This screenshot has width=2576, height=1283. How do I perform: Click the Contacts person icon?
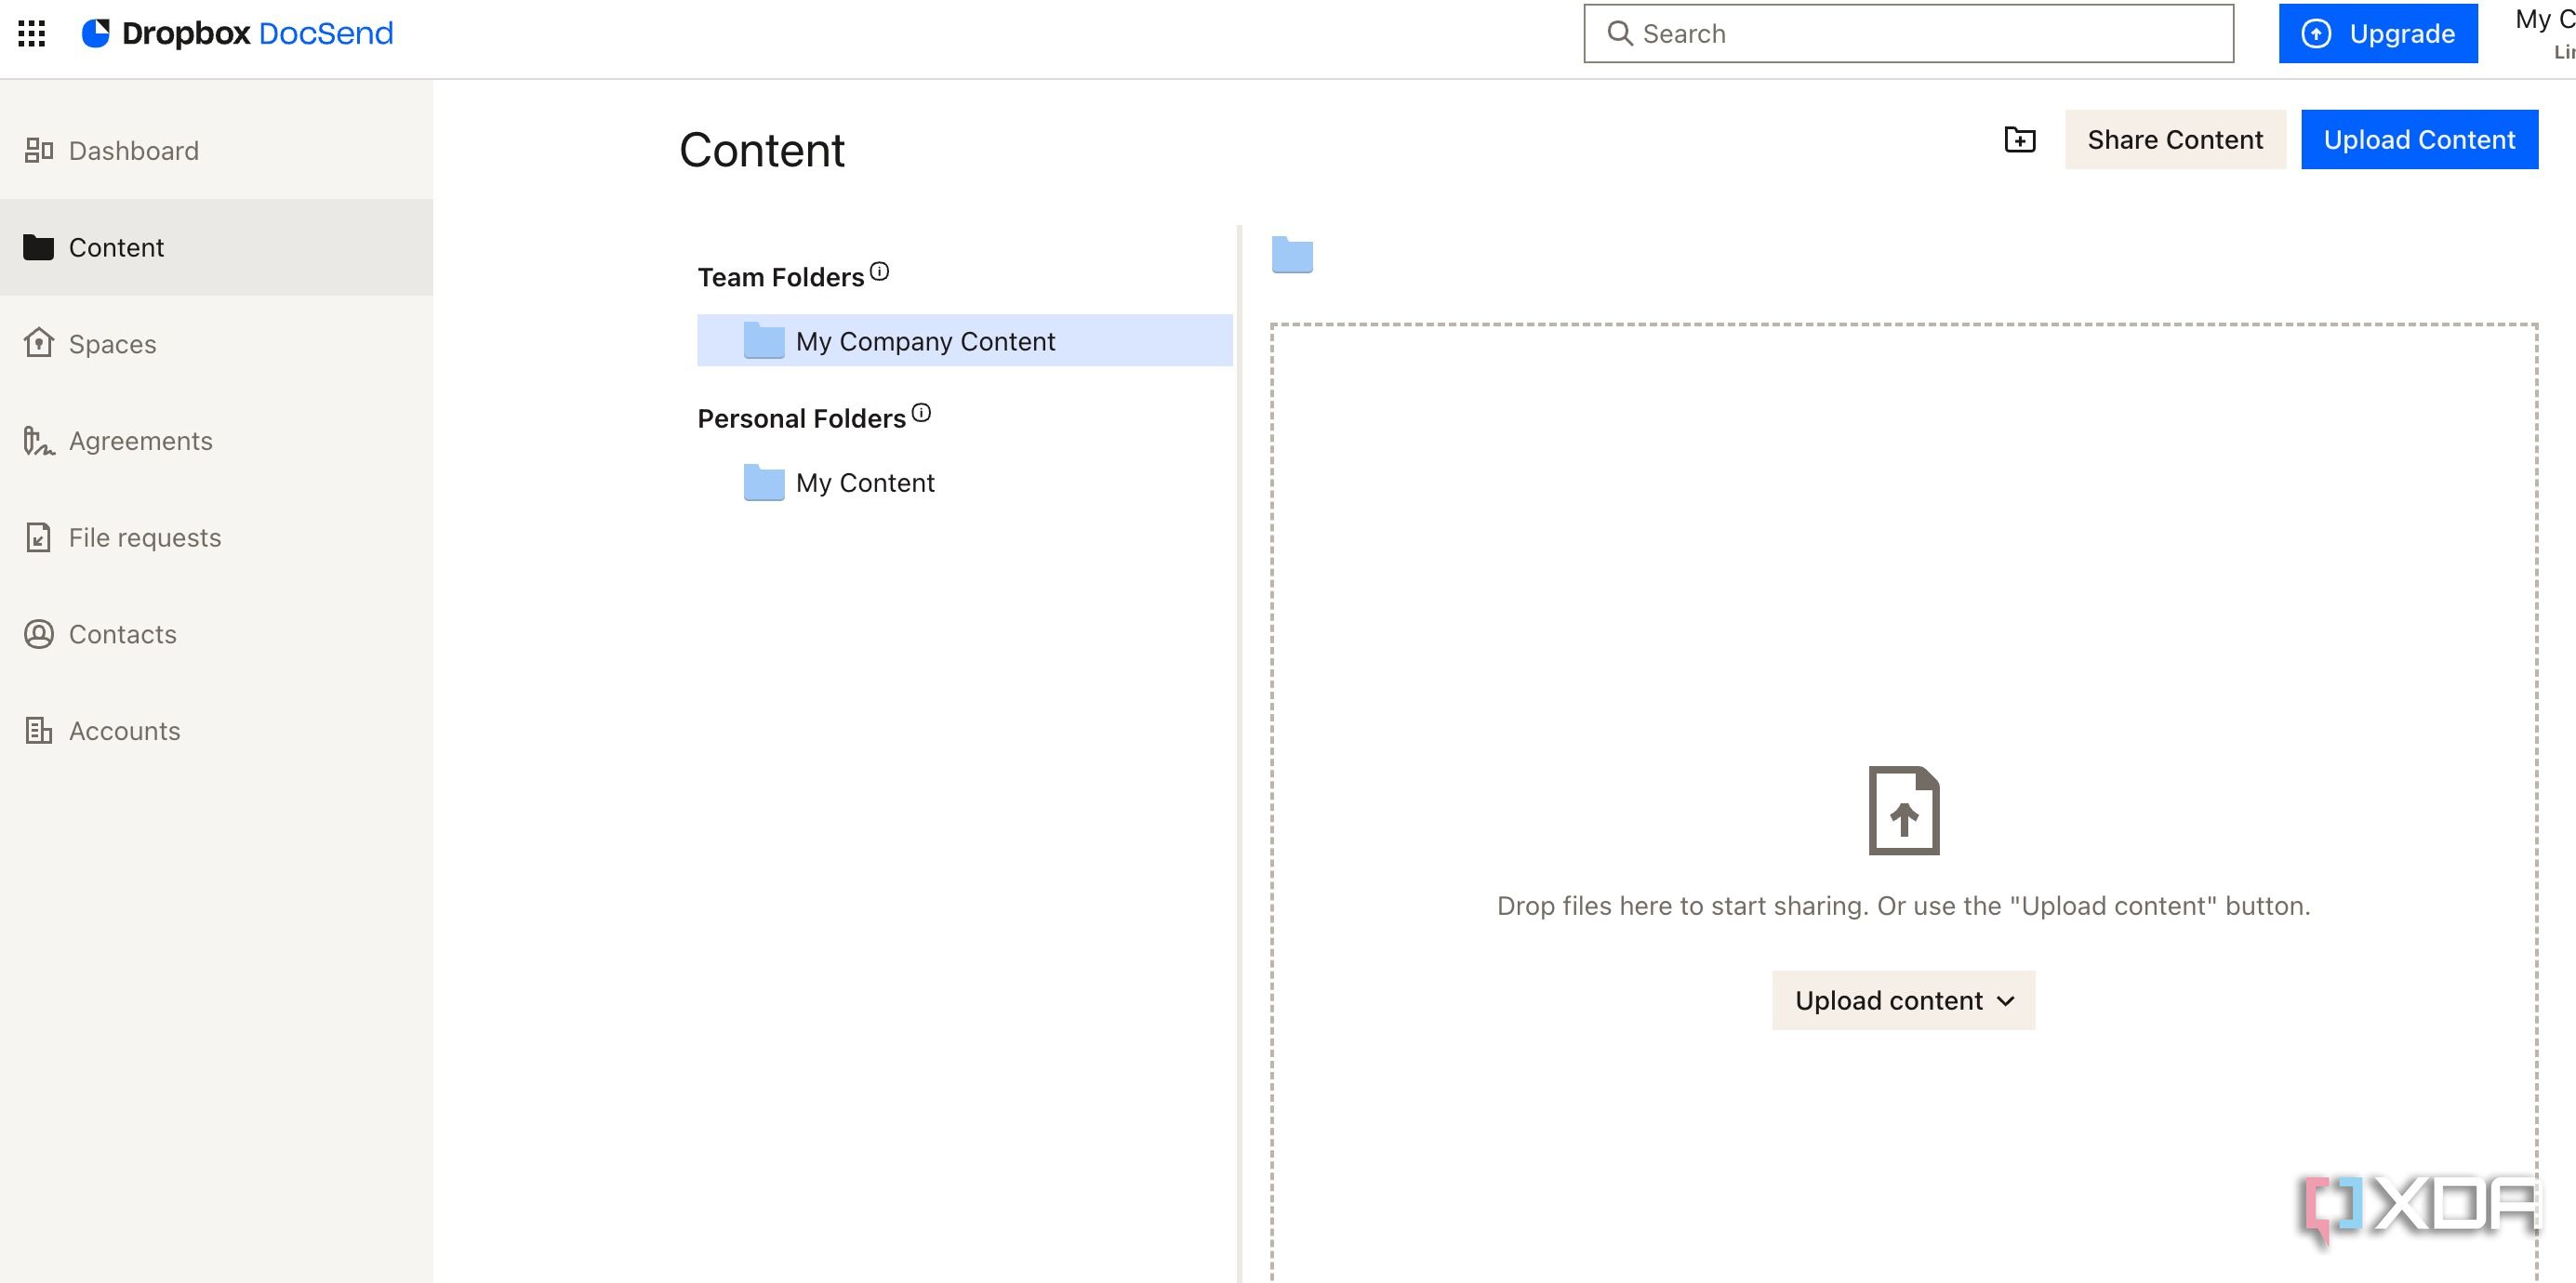(x=38, y=634)
